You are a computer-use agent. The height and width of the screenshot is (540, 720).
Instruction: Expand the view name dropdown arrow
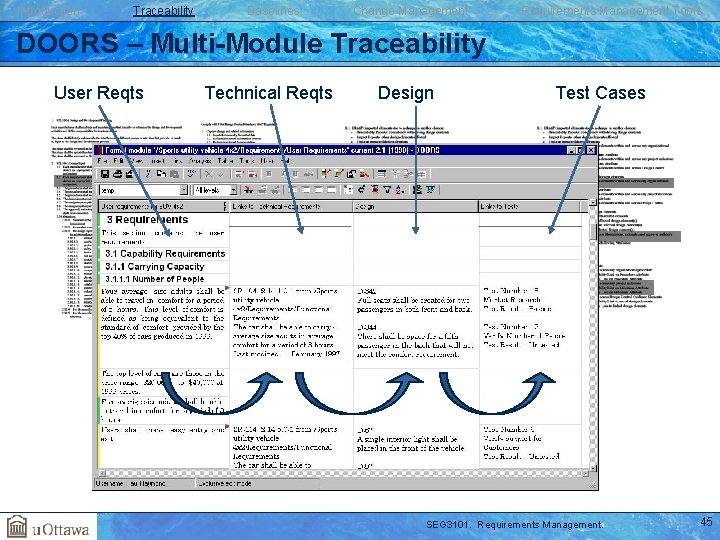(184, 190)
